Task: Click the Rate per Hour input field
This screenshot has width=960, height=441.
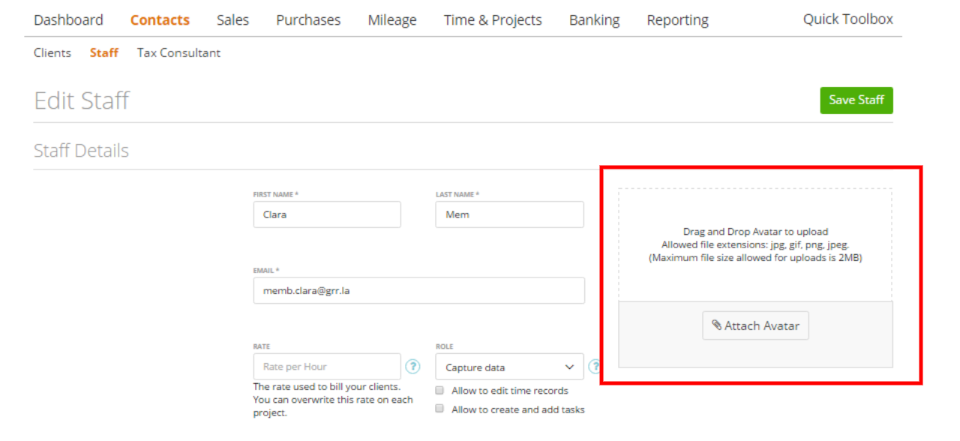Action: click(327, 366)
